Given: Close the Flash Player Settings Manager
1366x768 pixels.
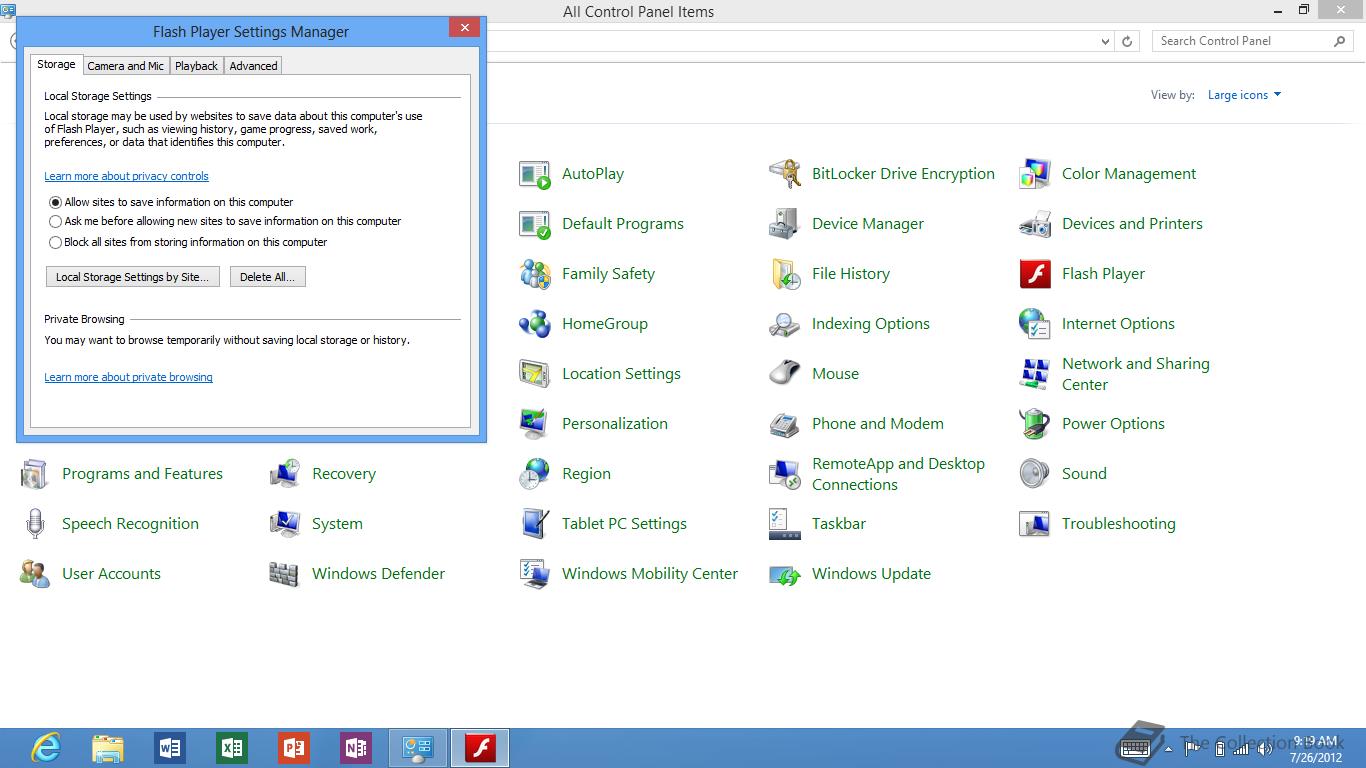Looking at the screenshot, I should point(464,28).
